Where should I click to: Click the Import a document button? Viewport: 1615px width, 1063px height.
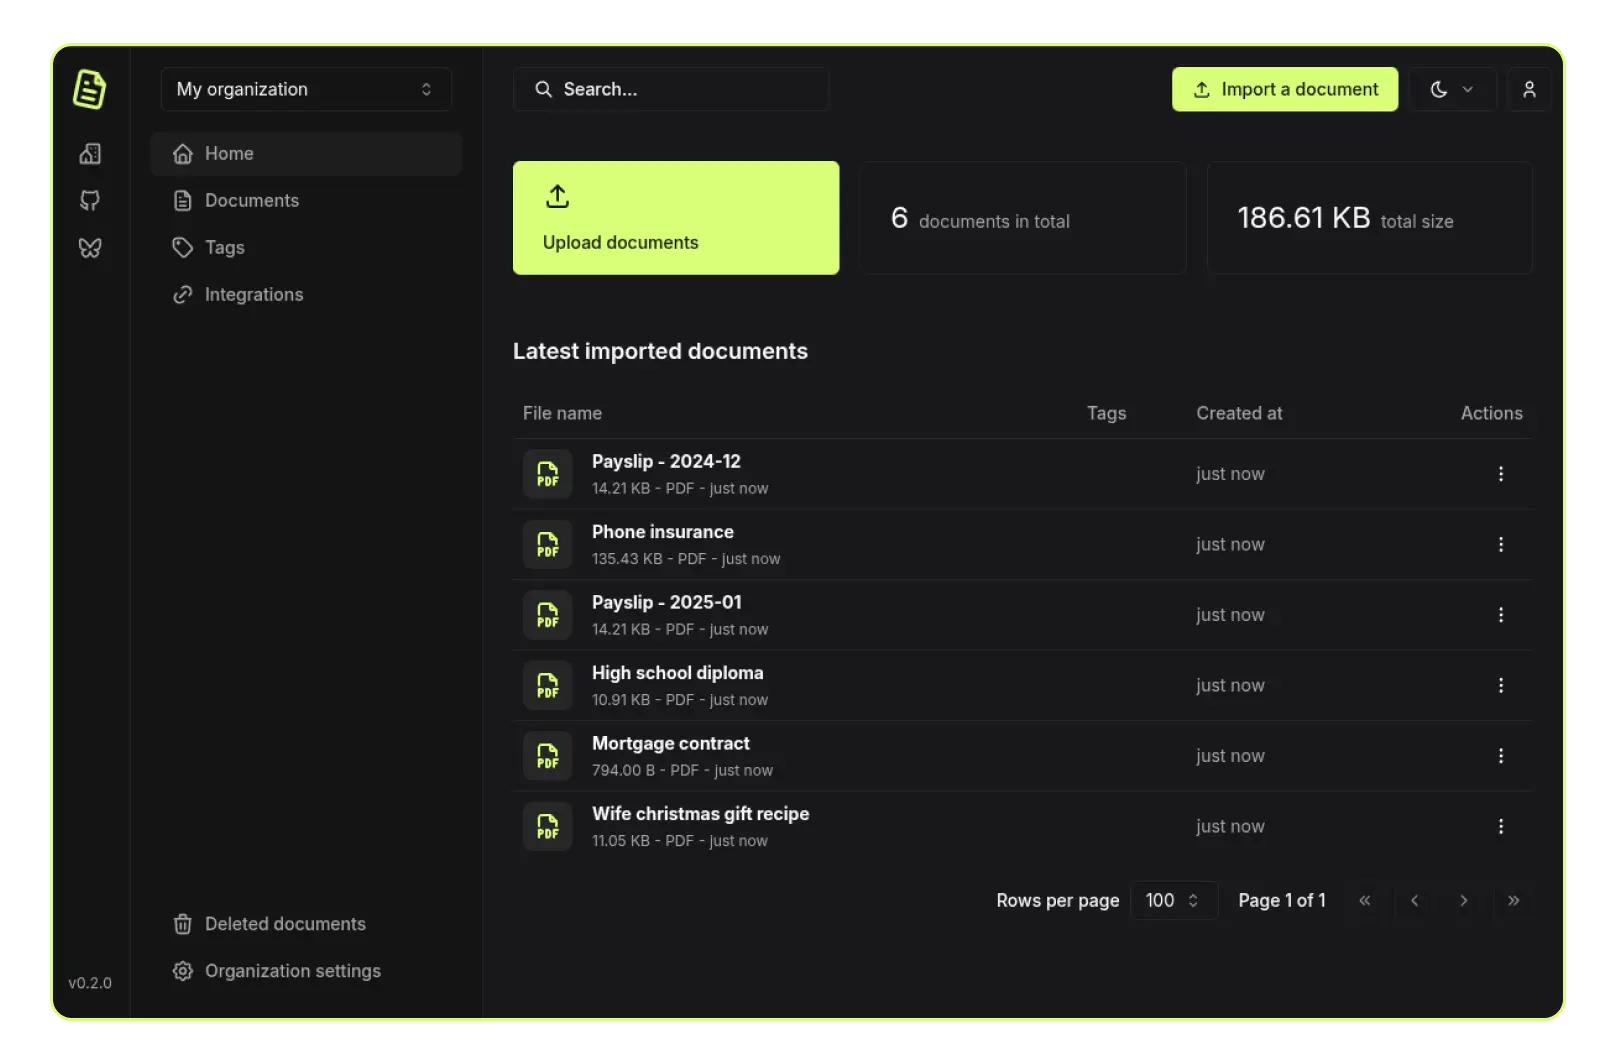[1285, 89]
